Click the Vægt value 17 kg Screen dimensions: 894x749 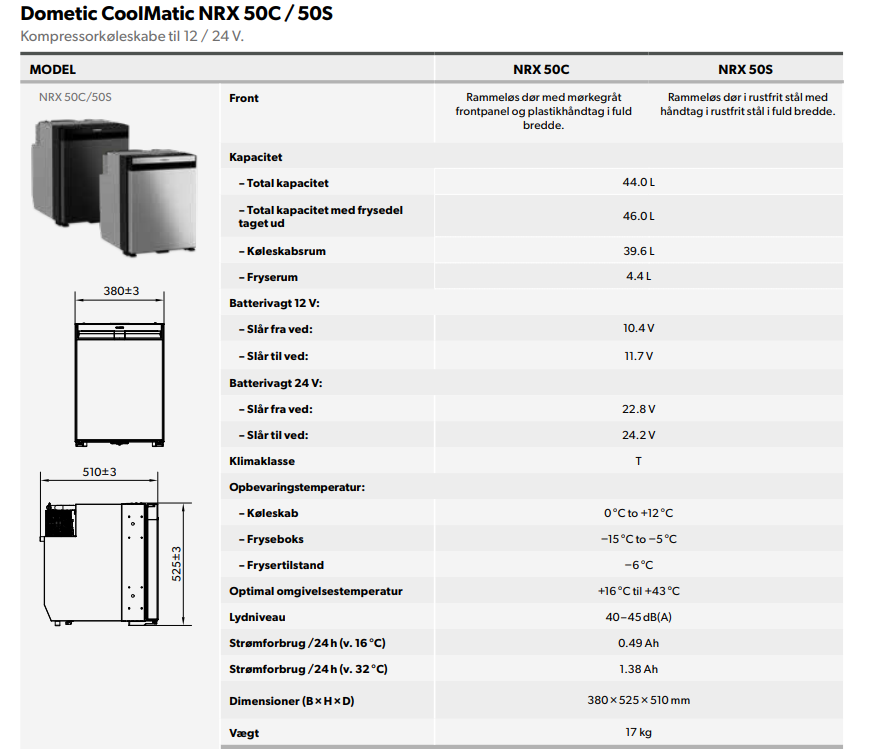[x=638, y=732]
